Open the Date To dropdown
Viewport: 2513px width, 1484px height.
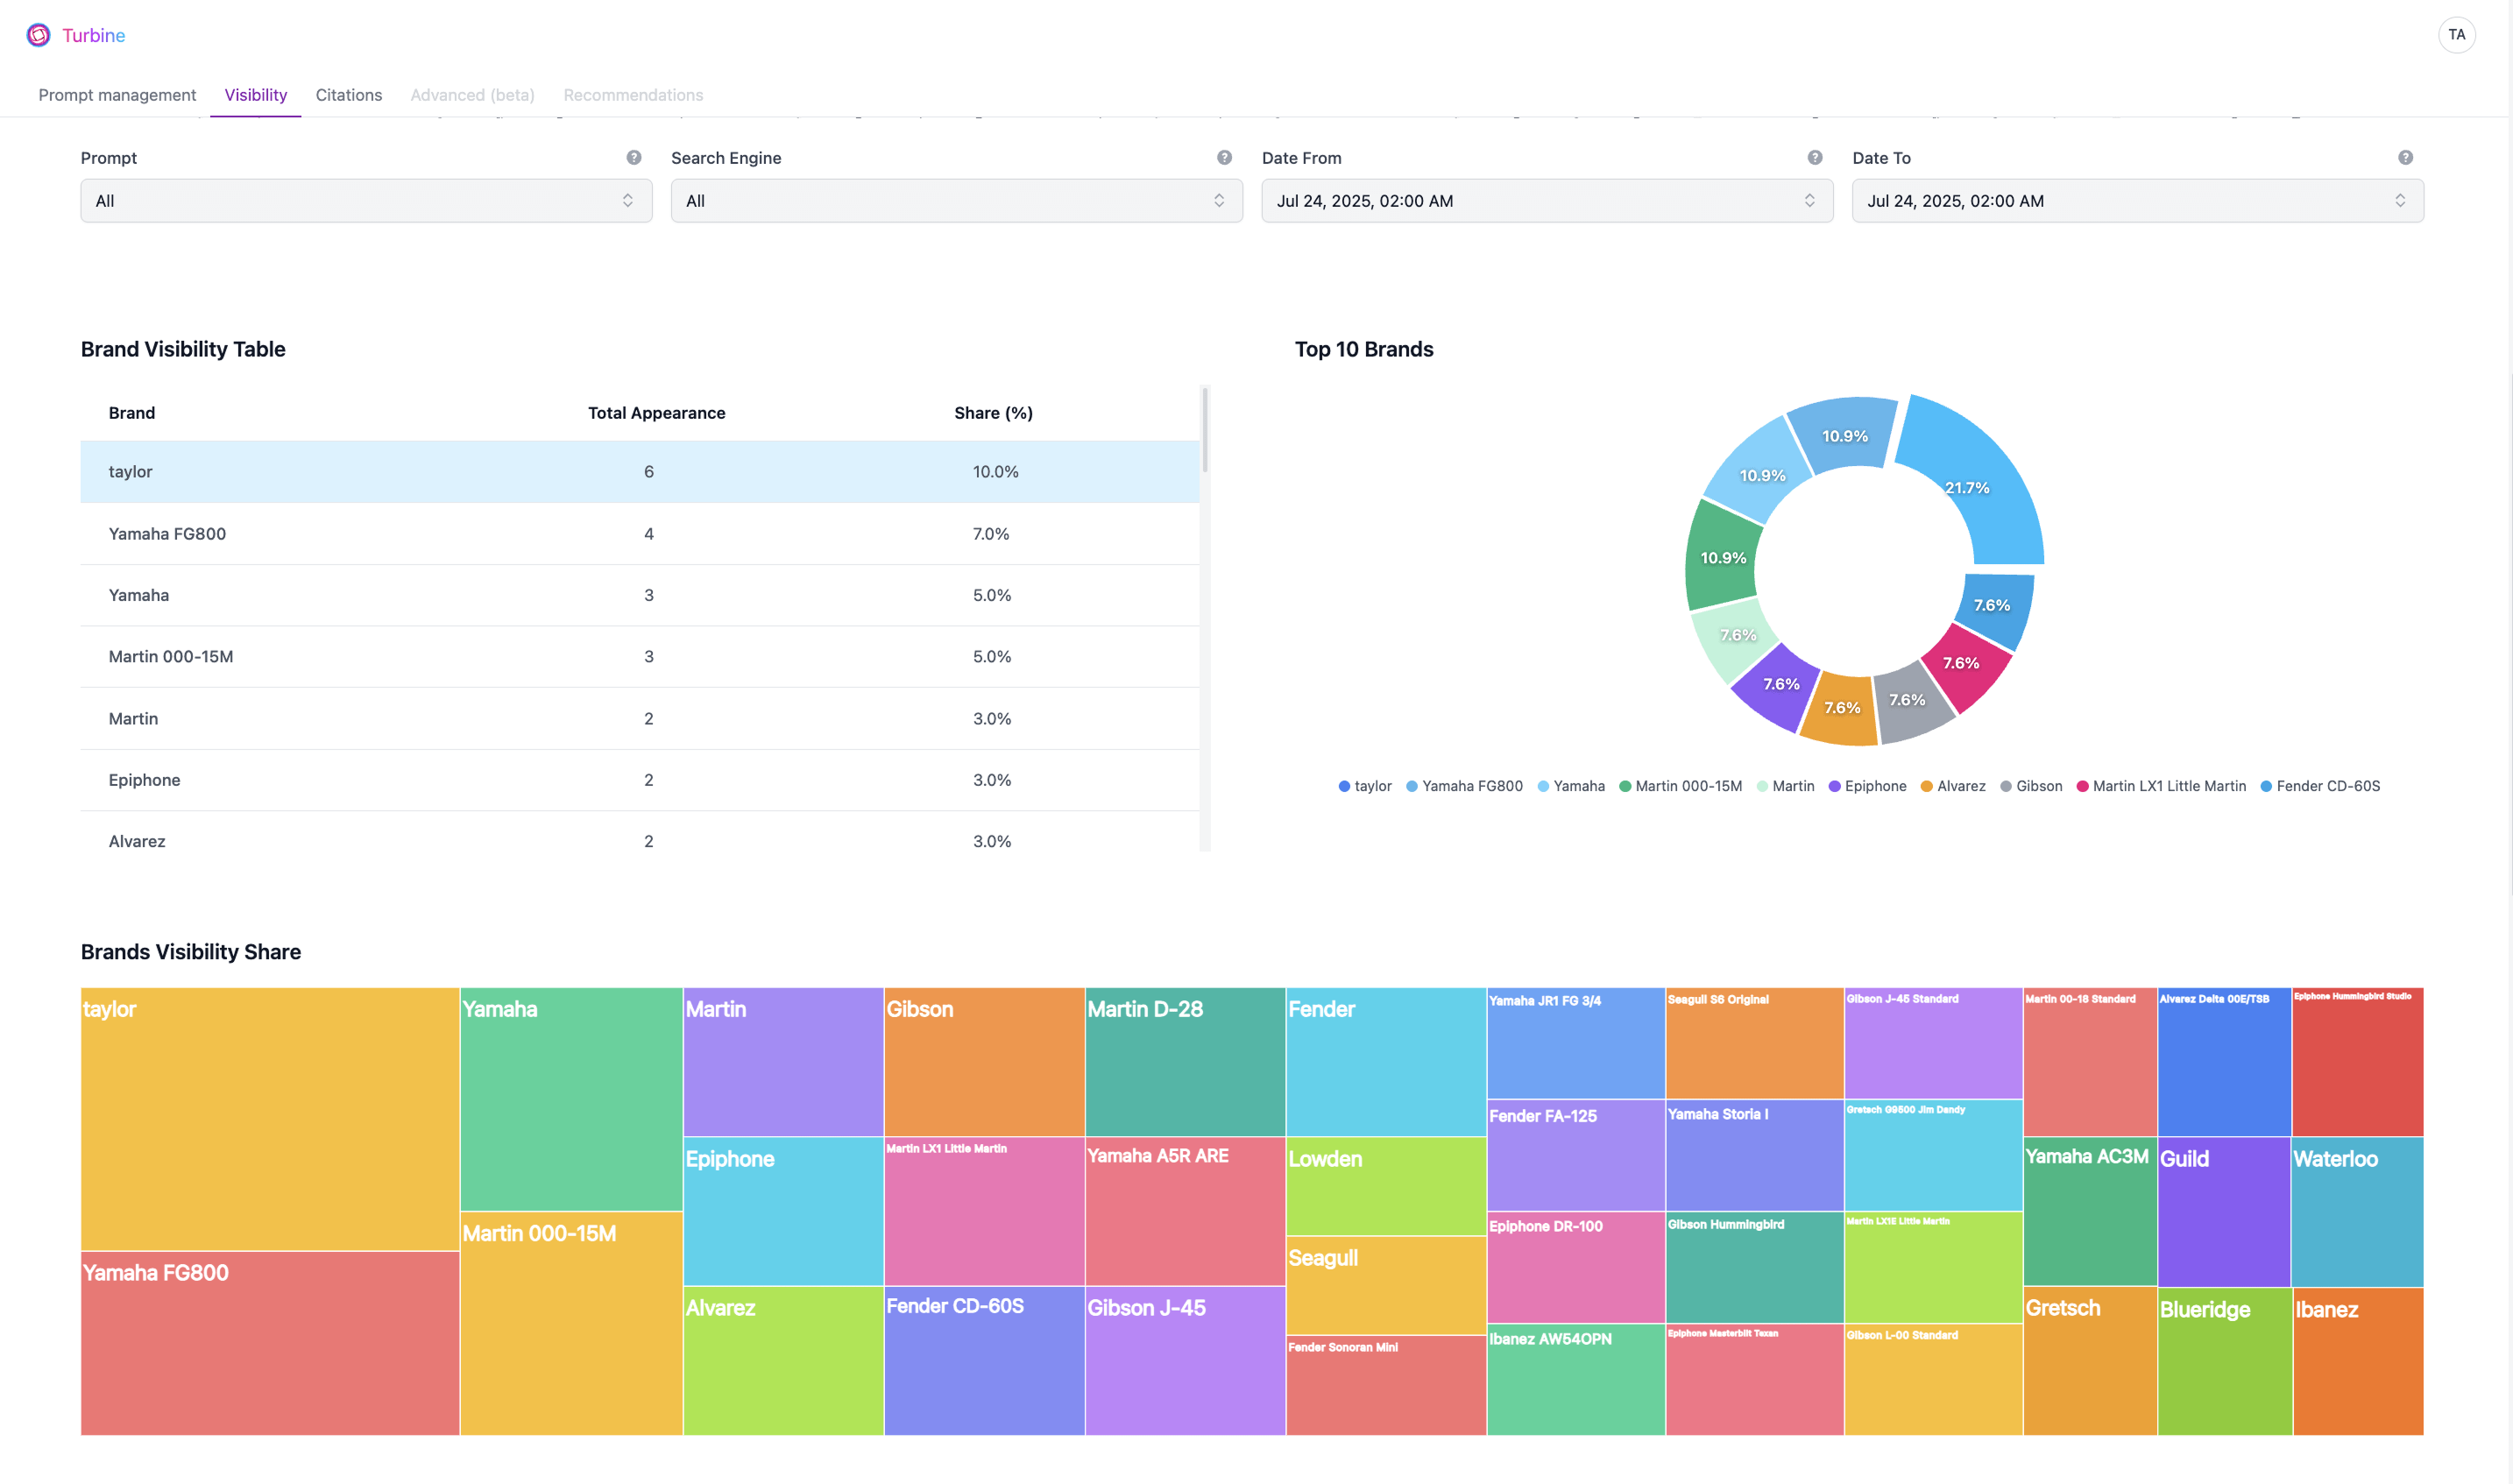point(2137,201)
